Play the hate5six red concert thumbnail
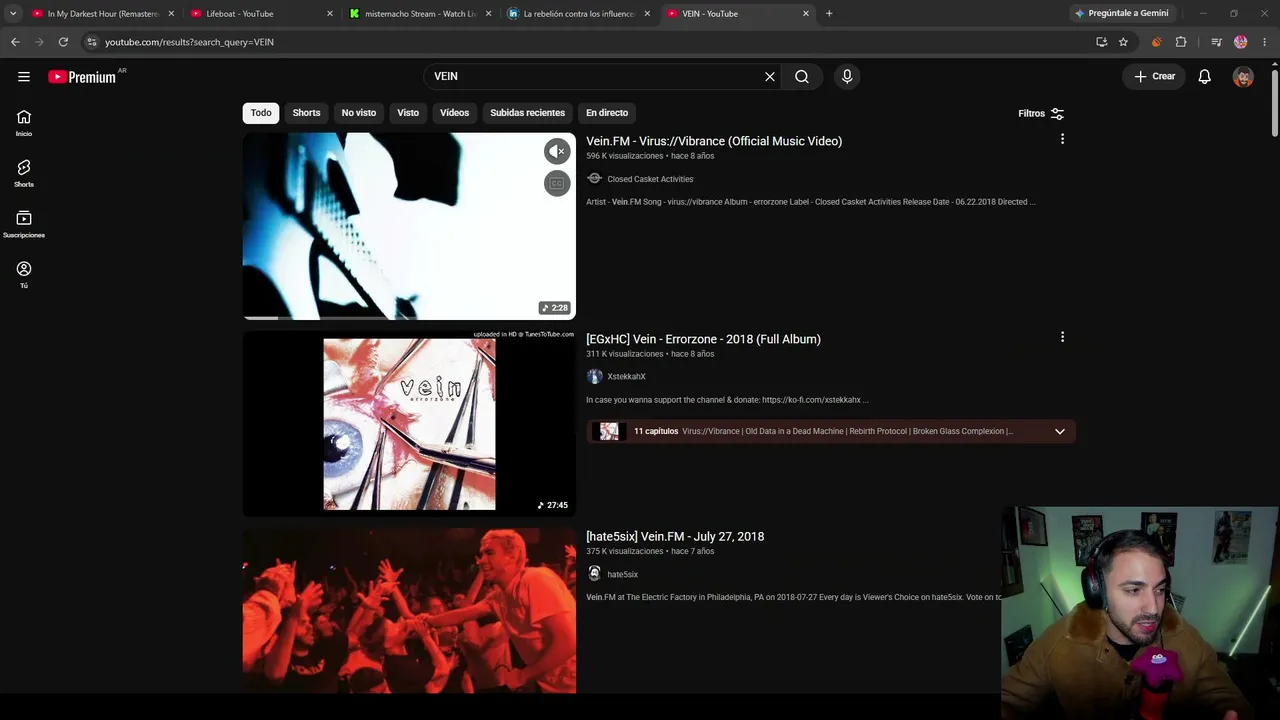 point(409,611)
